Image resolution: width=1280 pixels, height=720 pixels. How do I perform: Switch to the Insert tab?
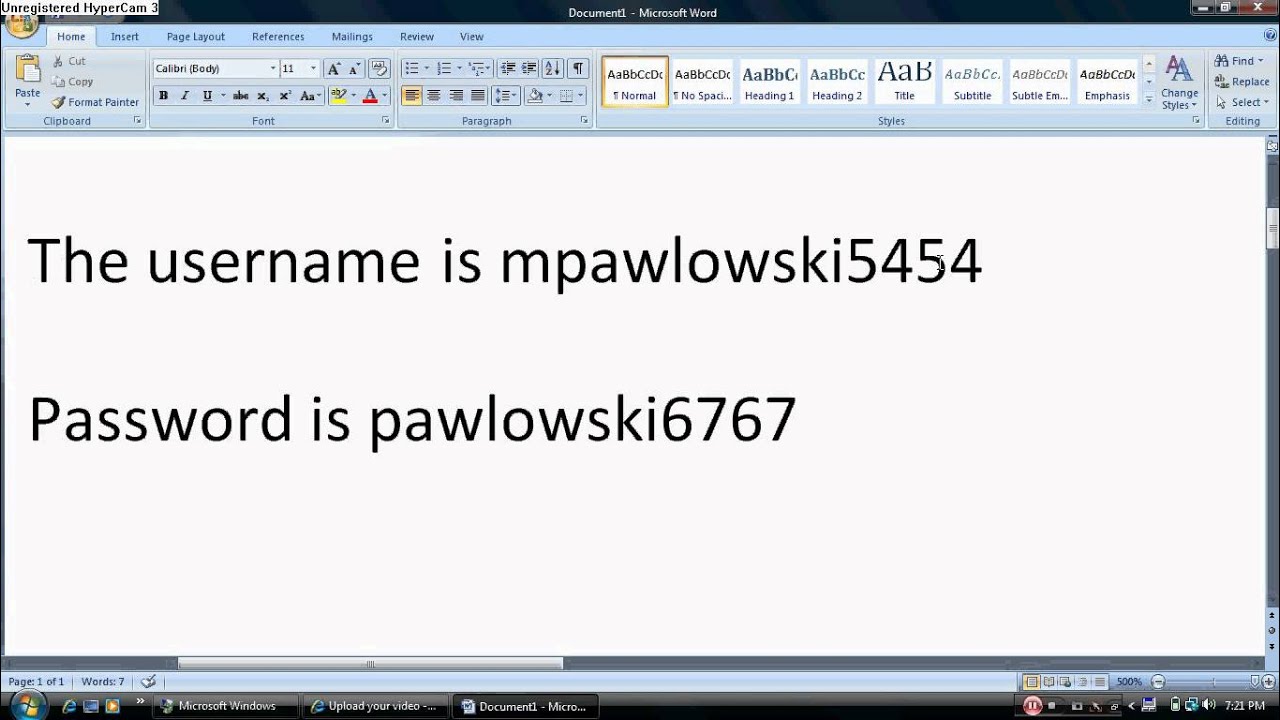click(x=125, y=37)
